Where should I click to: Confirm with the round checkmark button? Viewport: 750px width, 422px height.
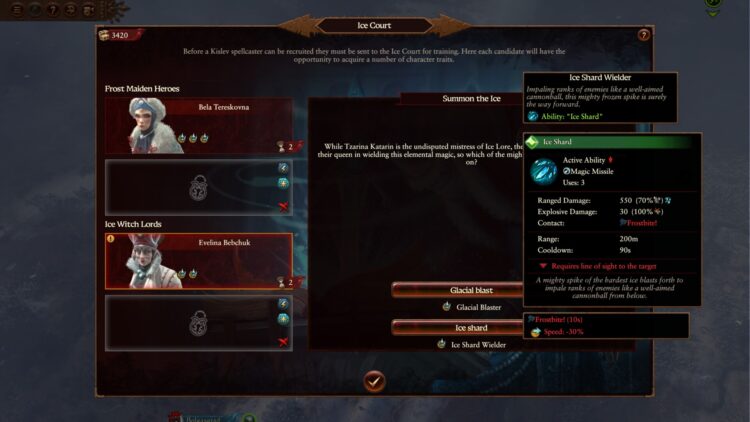tap(374, 381)
